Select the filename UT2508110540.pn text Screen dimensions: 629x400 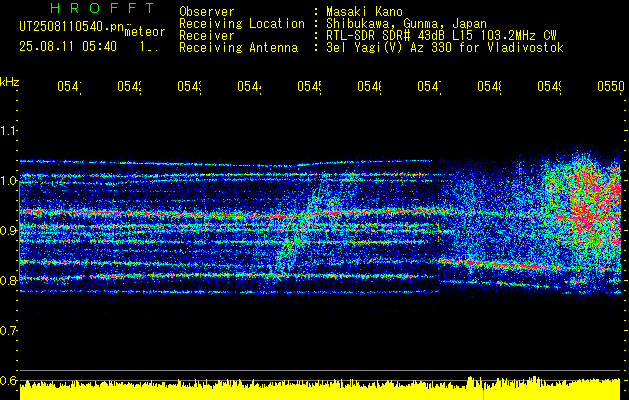pyautogui.click(x=71, y=27)
